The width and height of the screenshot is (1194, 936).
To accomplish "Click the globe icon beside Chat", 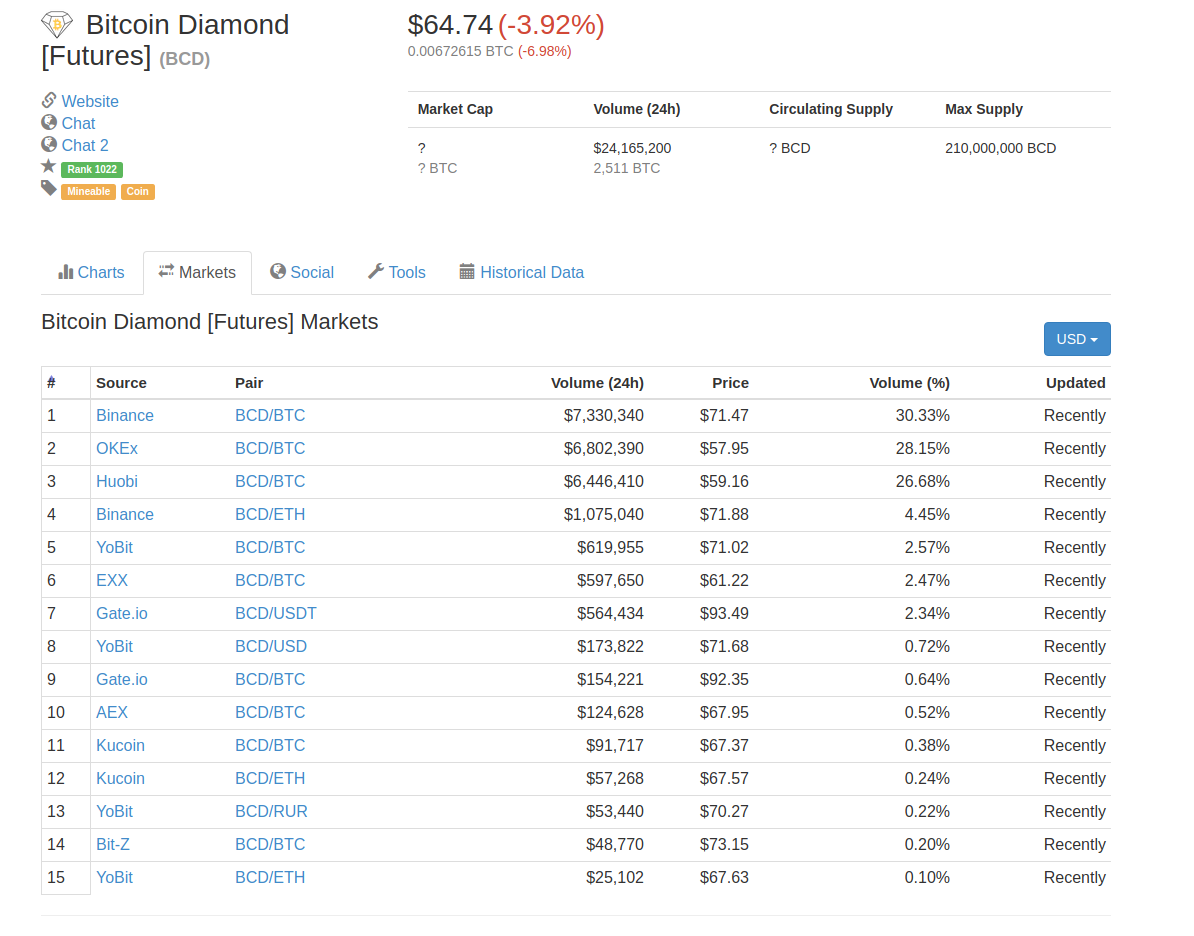I will pos(49,122).
